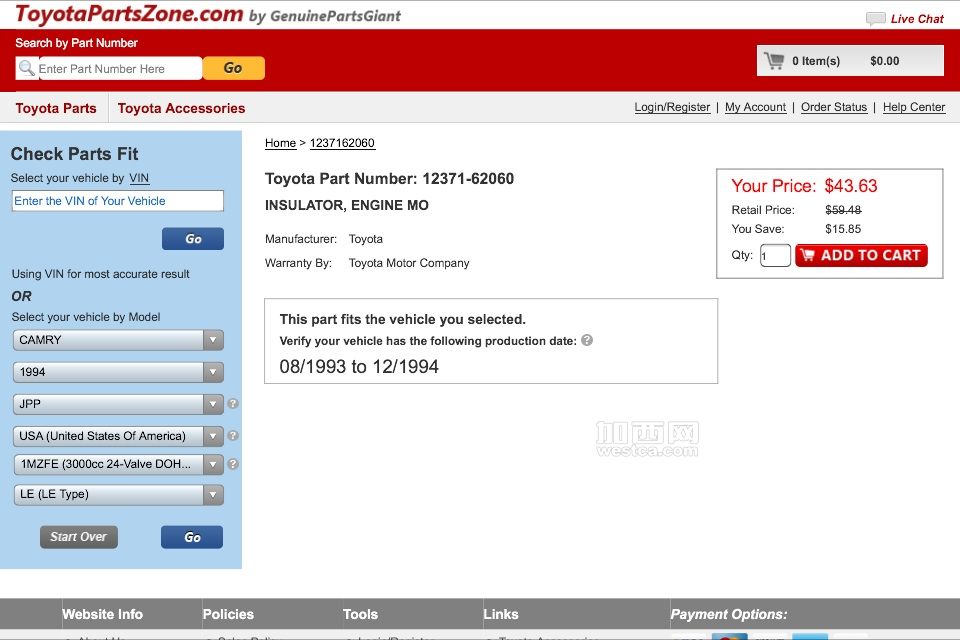Screen dimensions: 960x640
Task: Click the Go button under the VIN field
Action: [x=193, y=239]
